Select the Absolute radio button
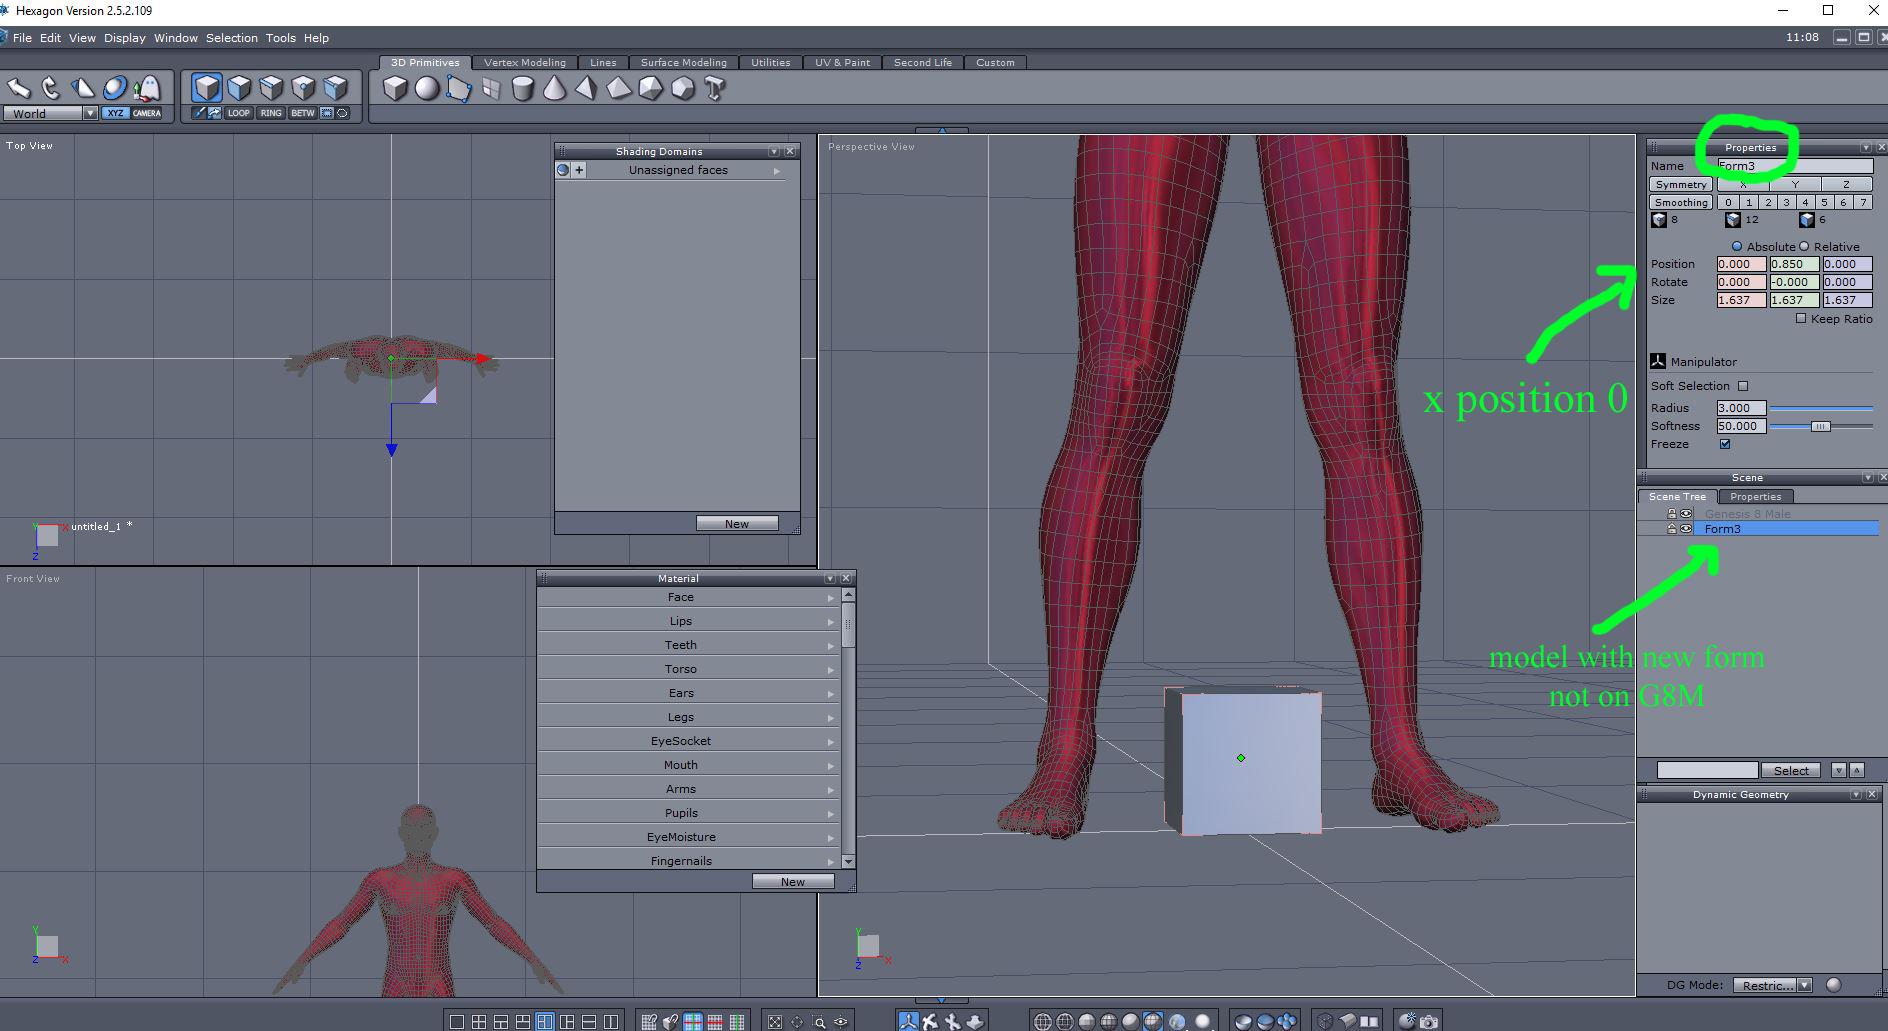The width and height of the screenshot is (1888, 1031). 1737,246
